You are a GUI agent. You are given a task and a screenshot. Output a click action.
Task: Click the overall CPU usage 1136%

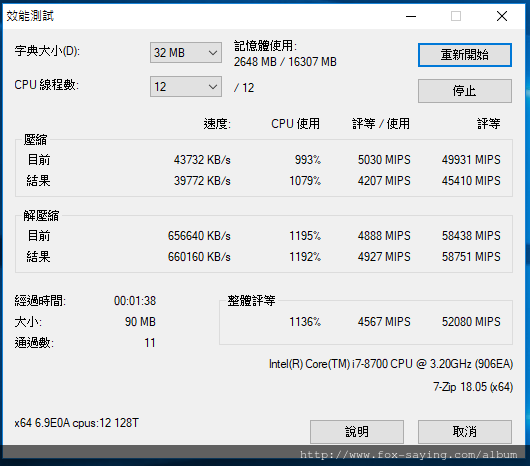click(x=305, y=322)
